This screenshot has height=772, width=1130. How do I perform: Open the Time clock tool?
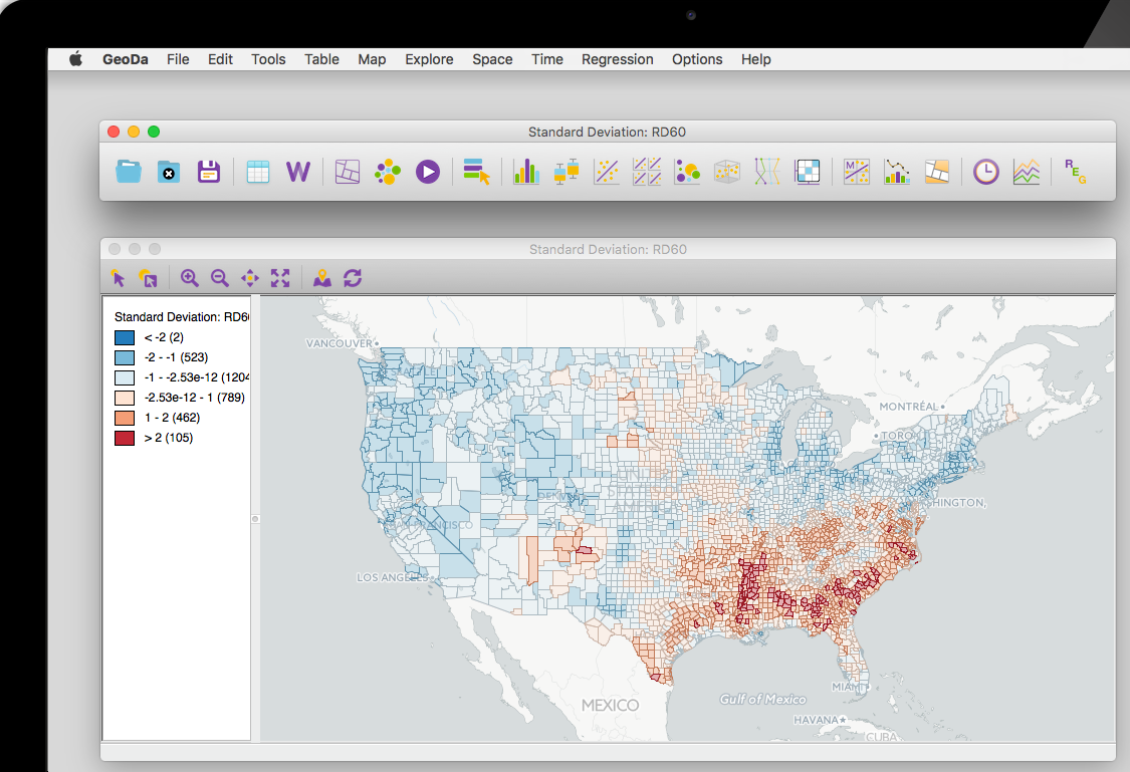[x=986, y=172]
